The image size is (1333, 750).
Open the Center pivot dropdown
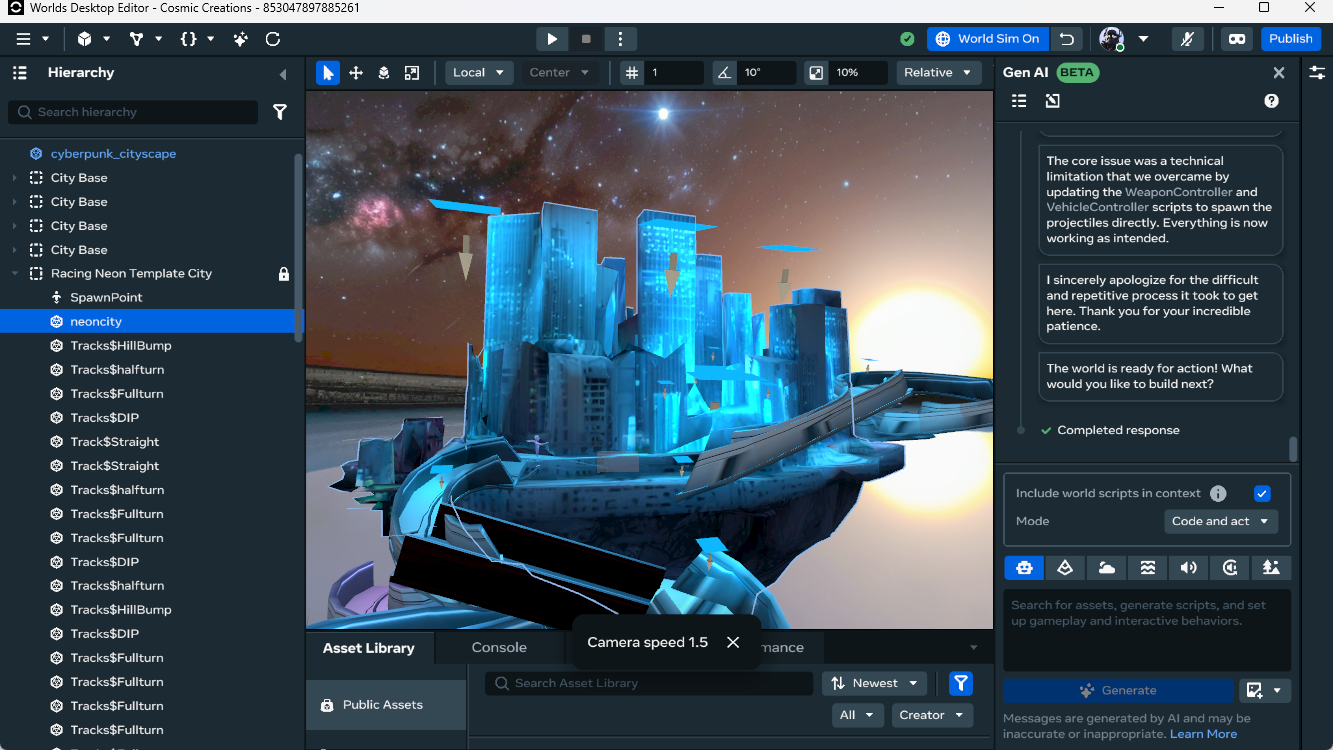(560, 73)
